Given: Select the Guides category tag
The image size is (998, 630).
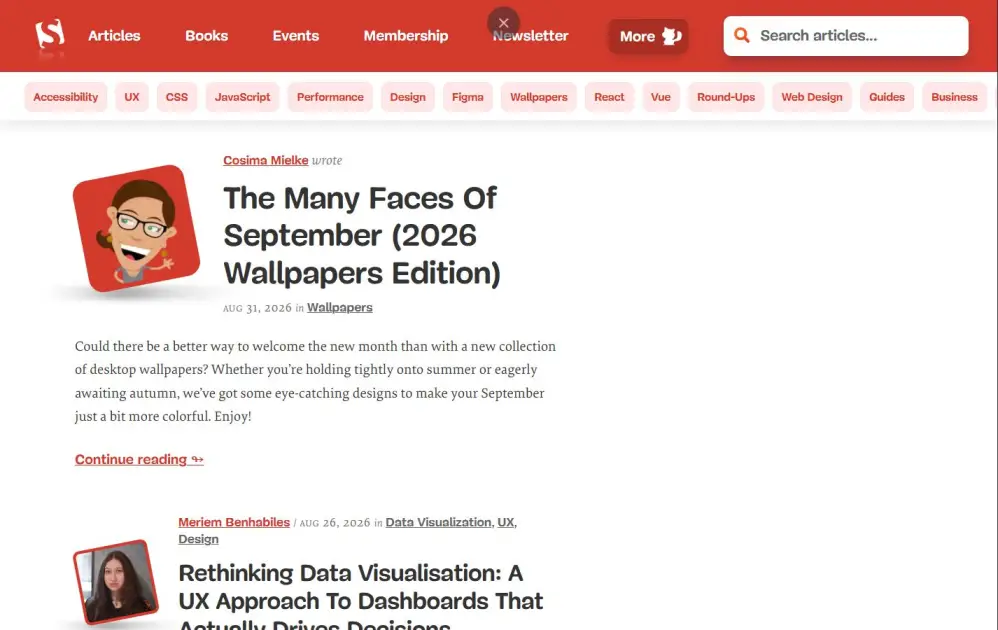Looking at the screenshot, I should tap(887, 97).
